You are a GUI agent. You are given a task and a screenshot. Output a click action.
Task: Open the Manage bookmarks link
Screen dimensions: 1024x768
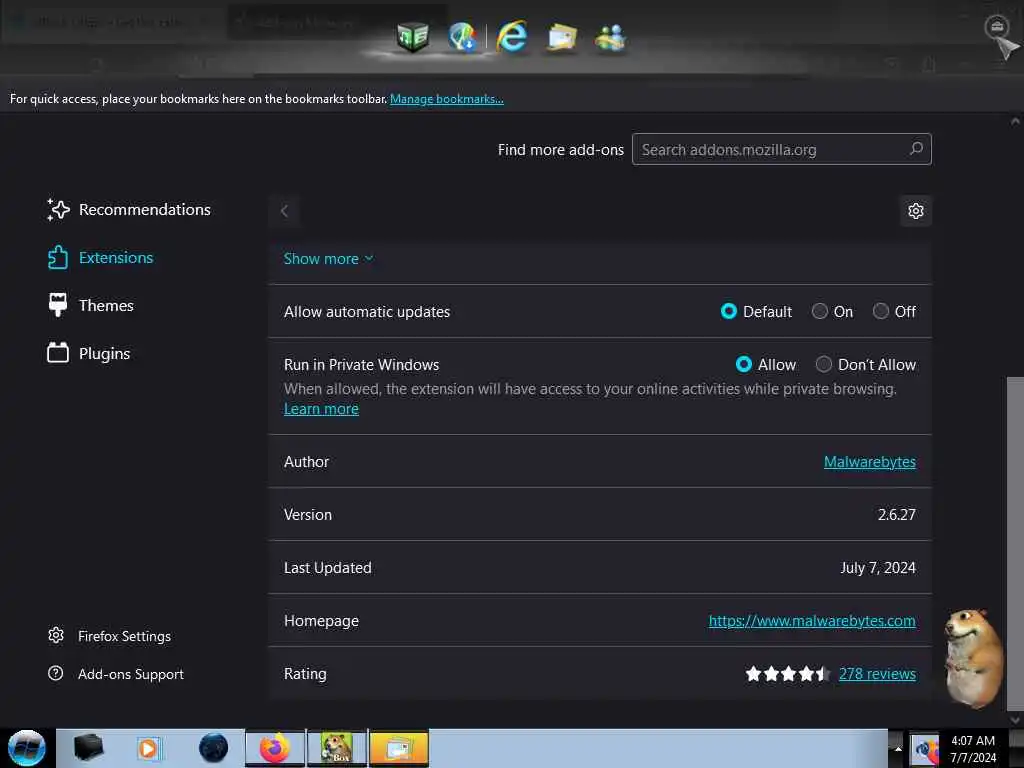point(447,99)
